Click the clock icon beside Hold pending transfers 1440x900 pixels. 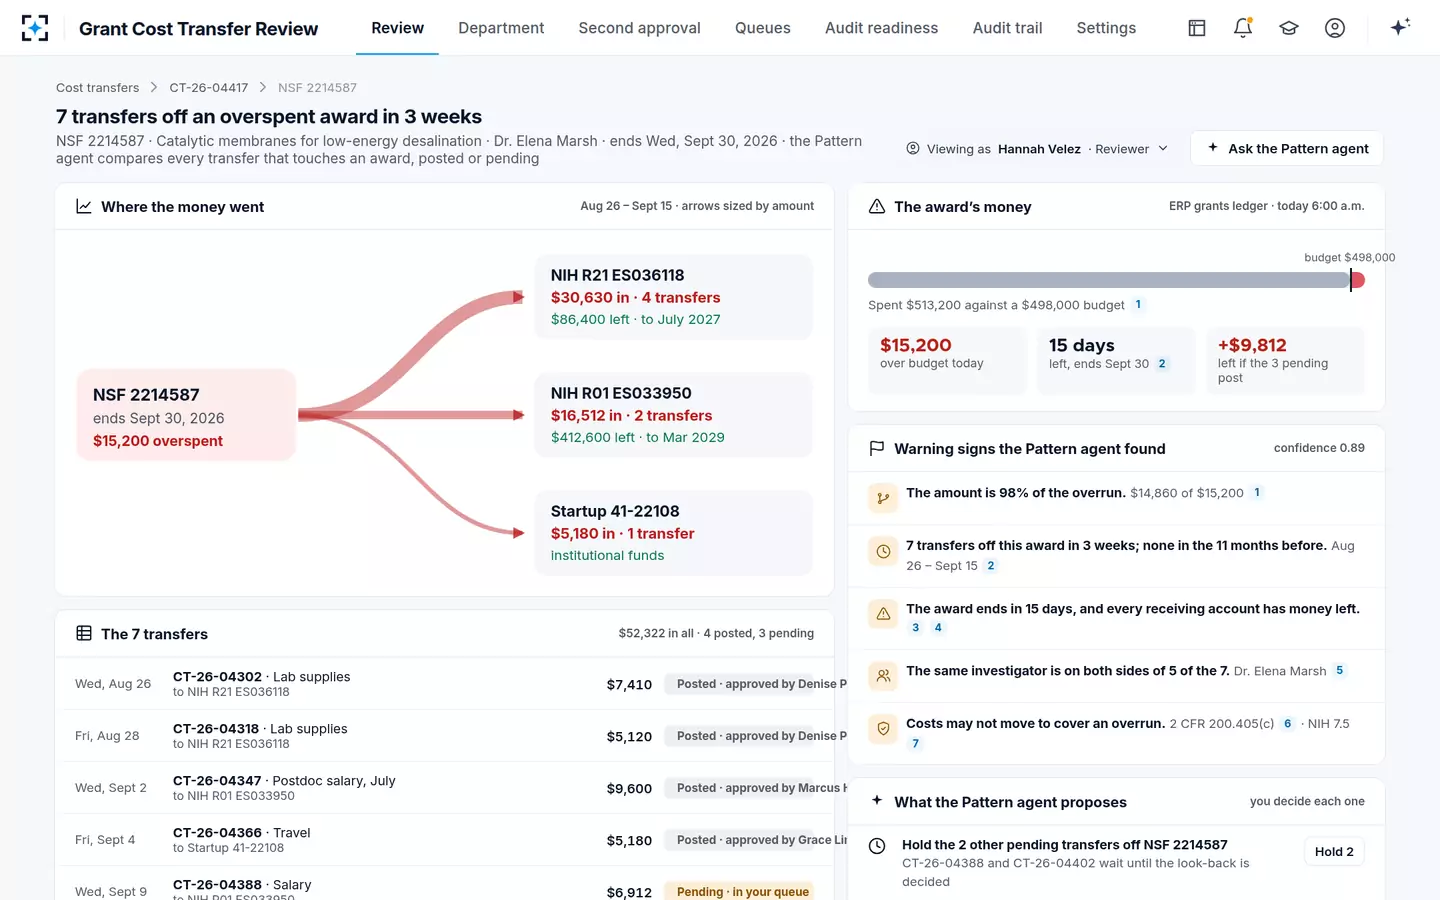(877, 846)
